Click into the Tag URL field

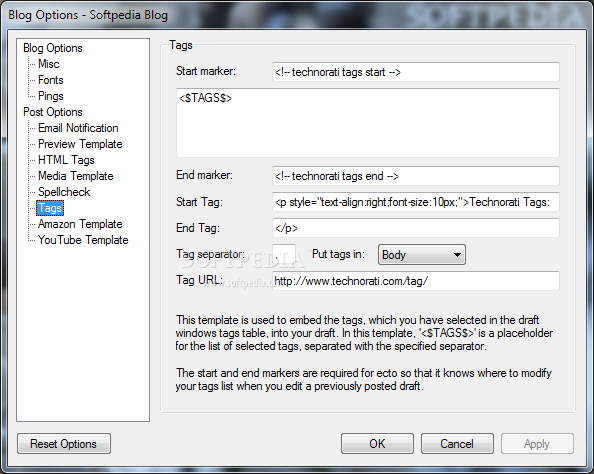coord(416,281)
